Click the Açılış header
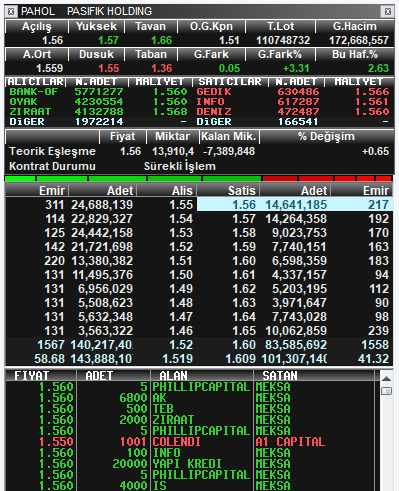This screenshot has width=399, height=491. coord(37,26)
